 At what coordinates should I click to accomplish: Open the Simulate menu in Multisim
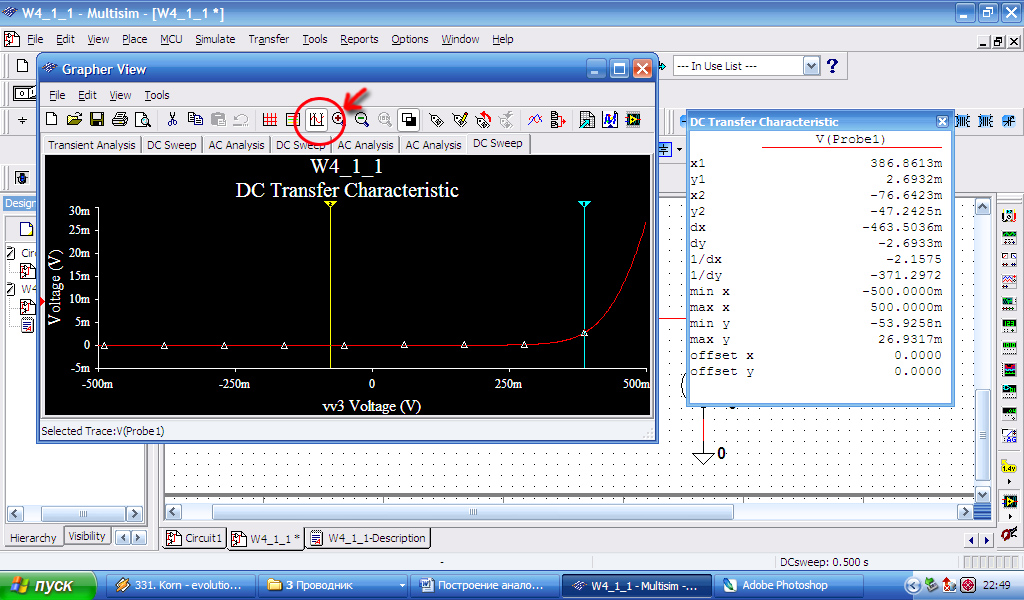tap(215, 39)
